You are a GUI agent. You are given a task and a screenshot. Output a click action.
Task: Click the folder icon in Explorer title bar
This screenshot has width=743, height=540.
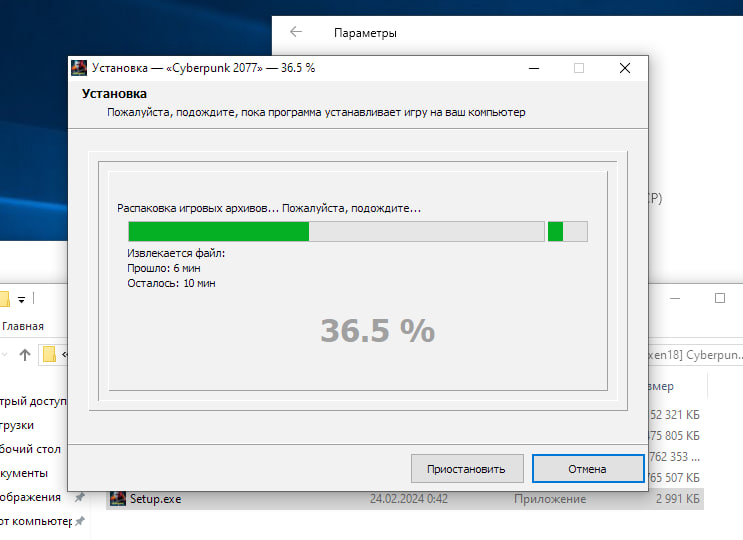pos(4,299)
